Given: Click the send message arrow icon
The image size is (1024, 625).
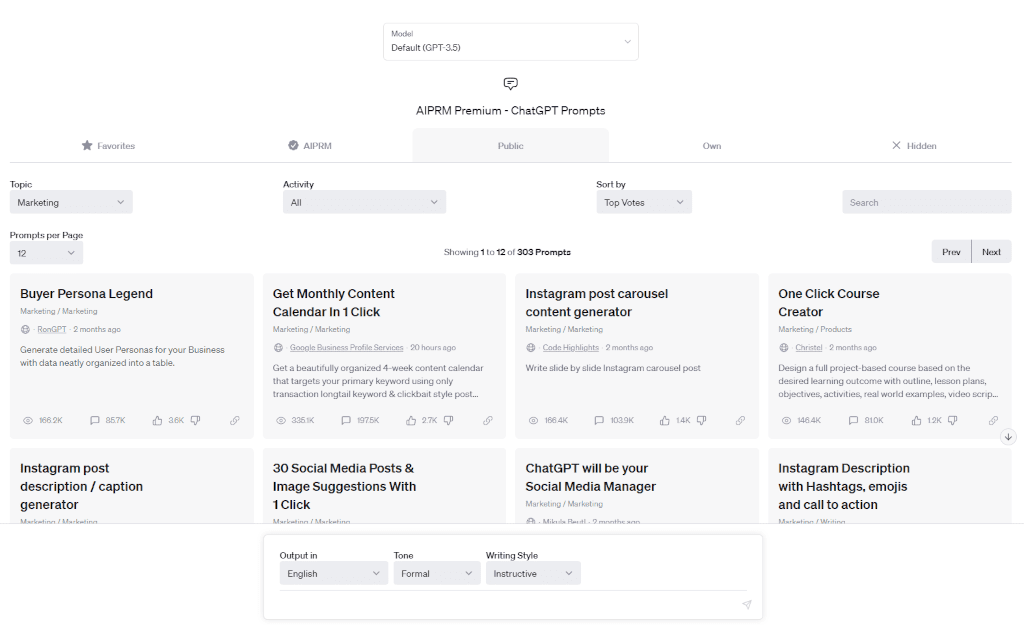Looking at the screenshot, I should (746, 605).
